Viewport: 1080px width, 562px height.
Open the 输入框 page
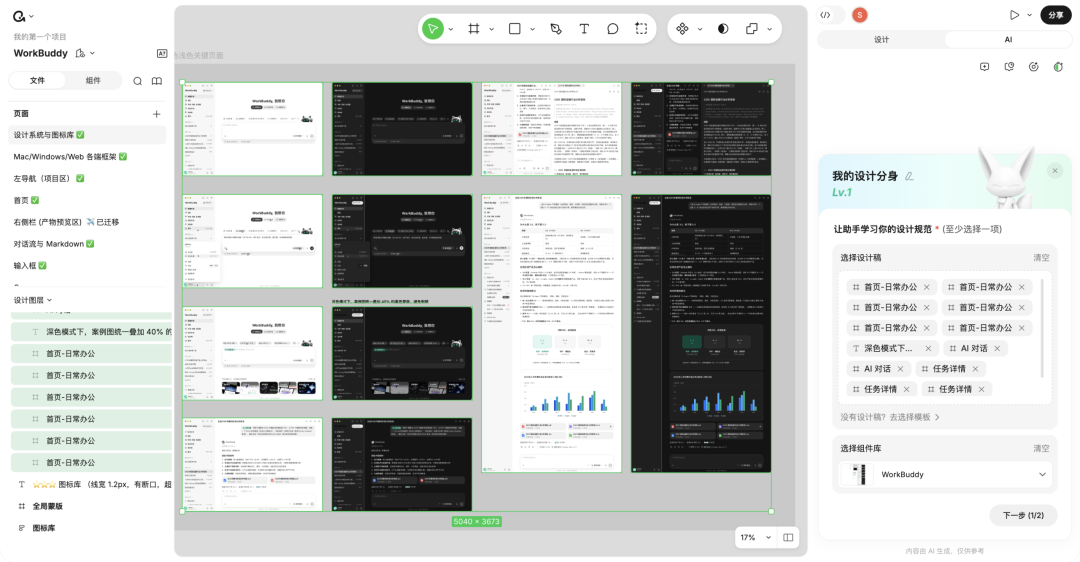coord(87,266)
